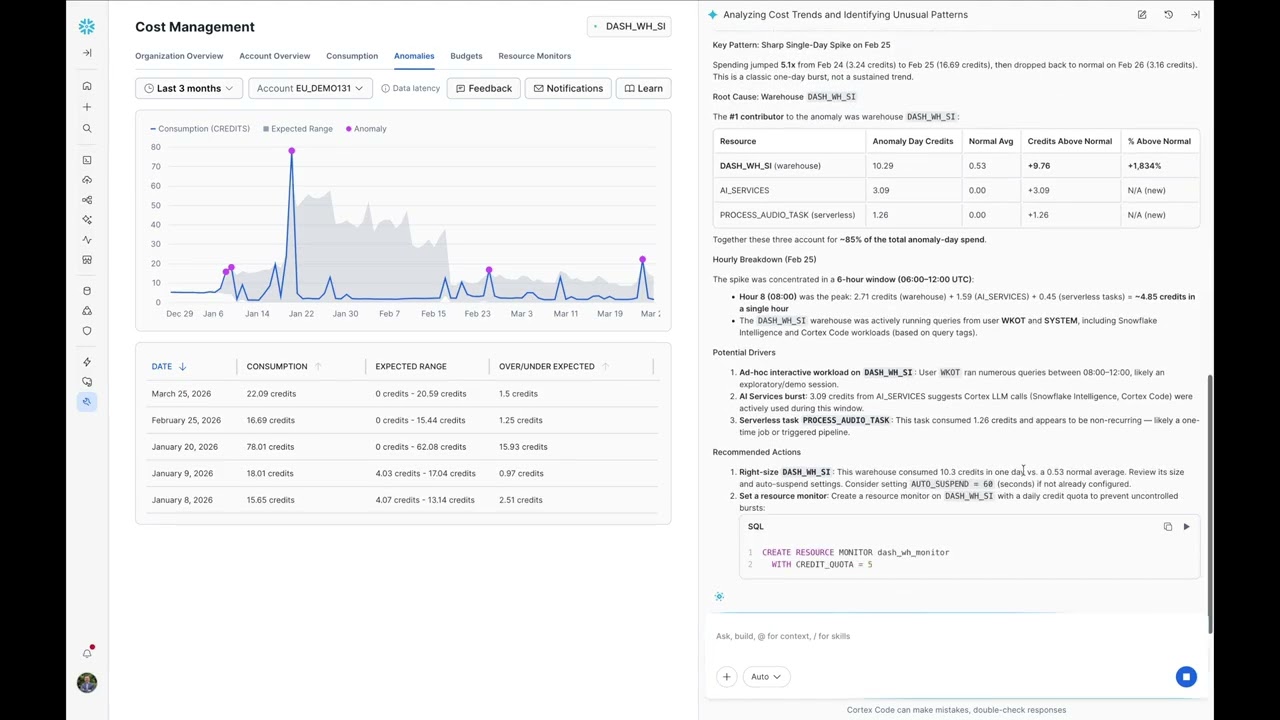Viewport: 1280px width, 720px height.
Task: Toggle Consumption (CREDITS) legend item
Action: [200, 128]
